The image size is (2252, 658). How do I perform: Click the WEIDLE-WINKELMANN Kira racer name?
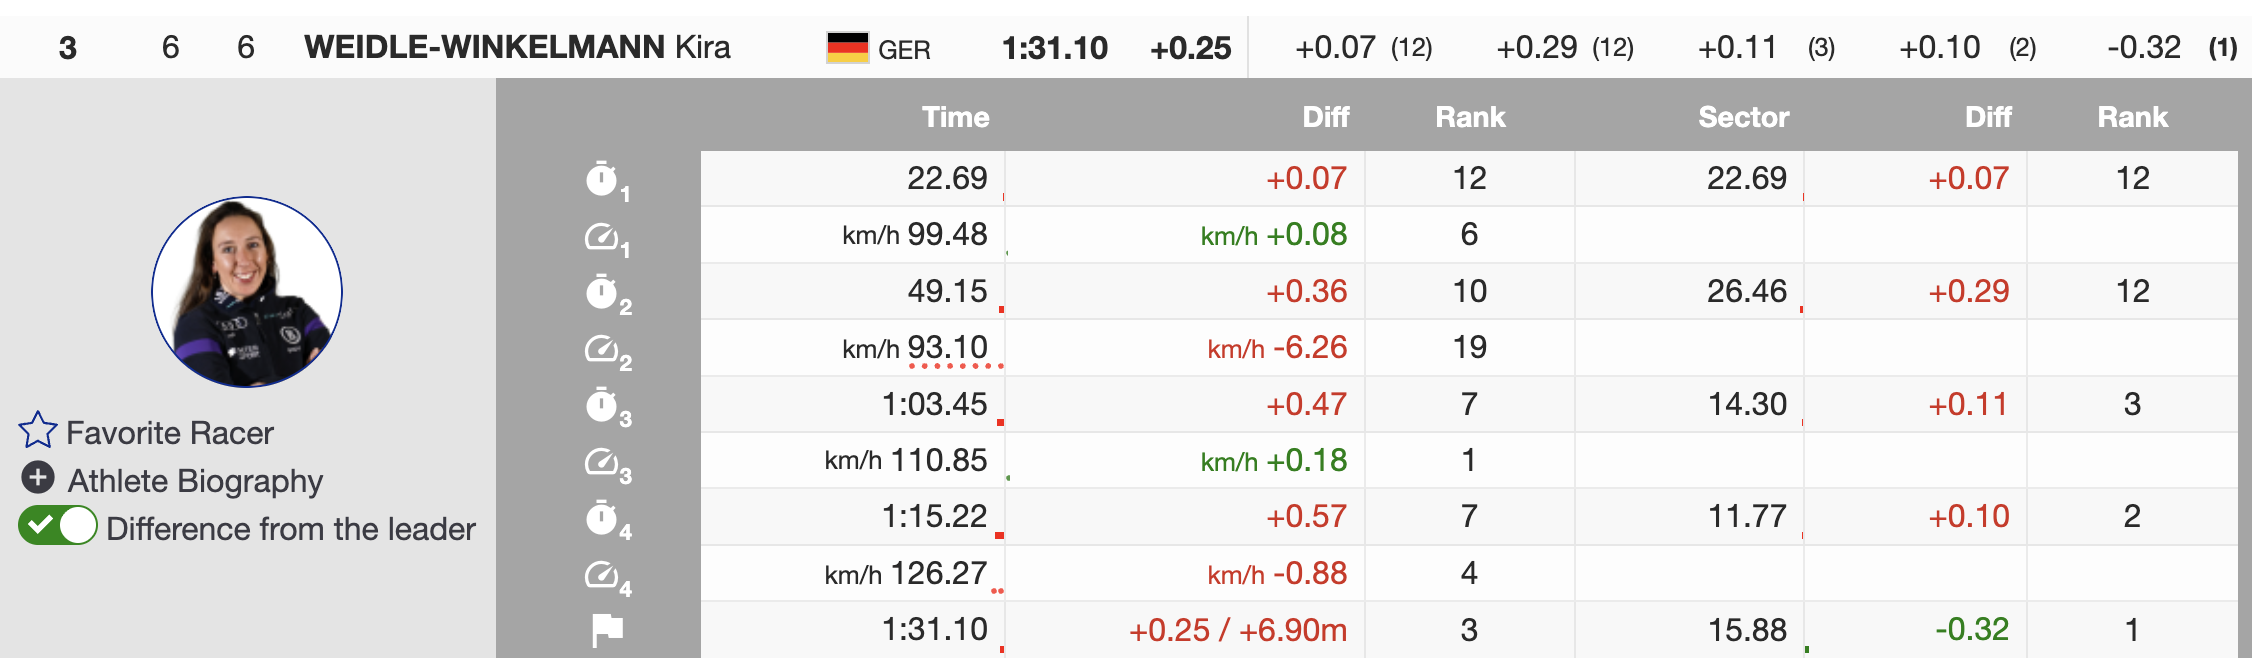tap(517, 47)
